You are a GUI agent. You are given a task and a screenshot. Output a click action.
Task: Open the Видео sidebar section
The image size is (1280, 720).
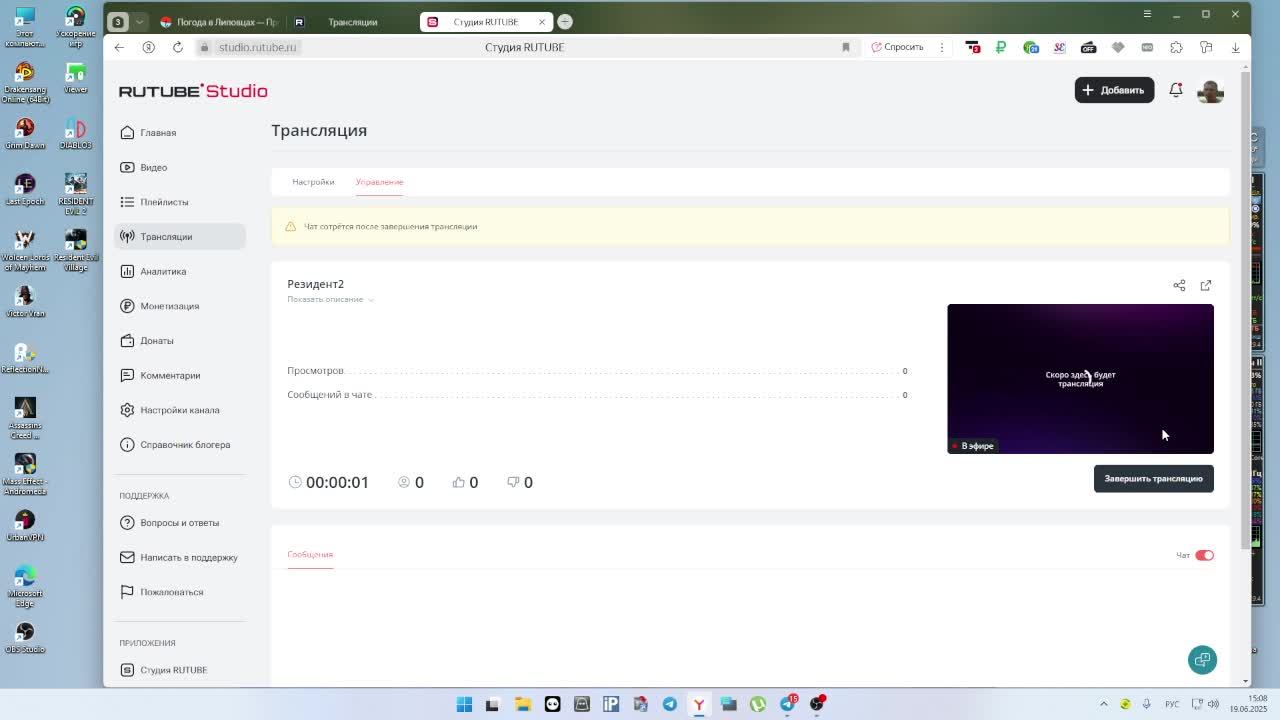[x=179, y=167]
